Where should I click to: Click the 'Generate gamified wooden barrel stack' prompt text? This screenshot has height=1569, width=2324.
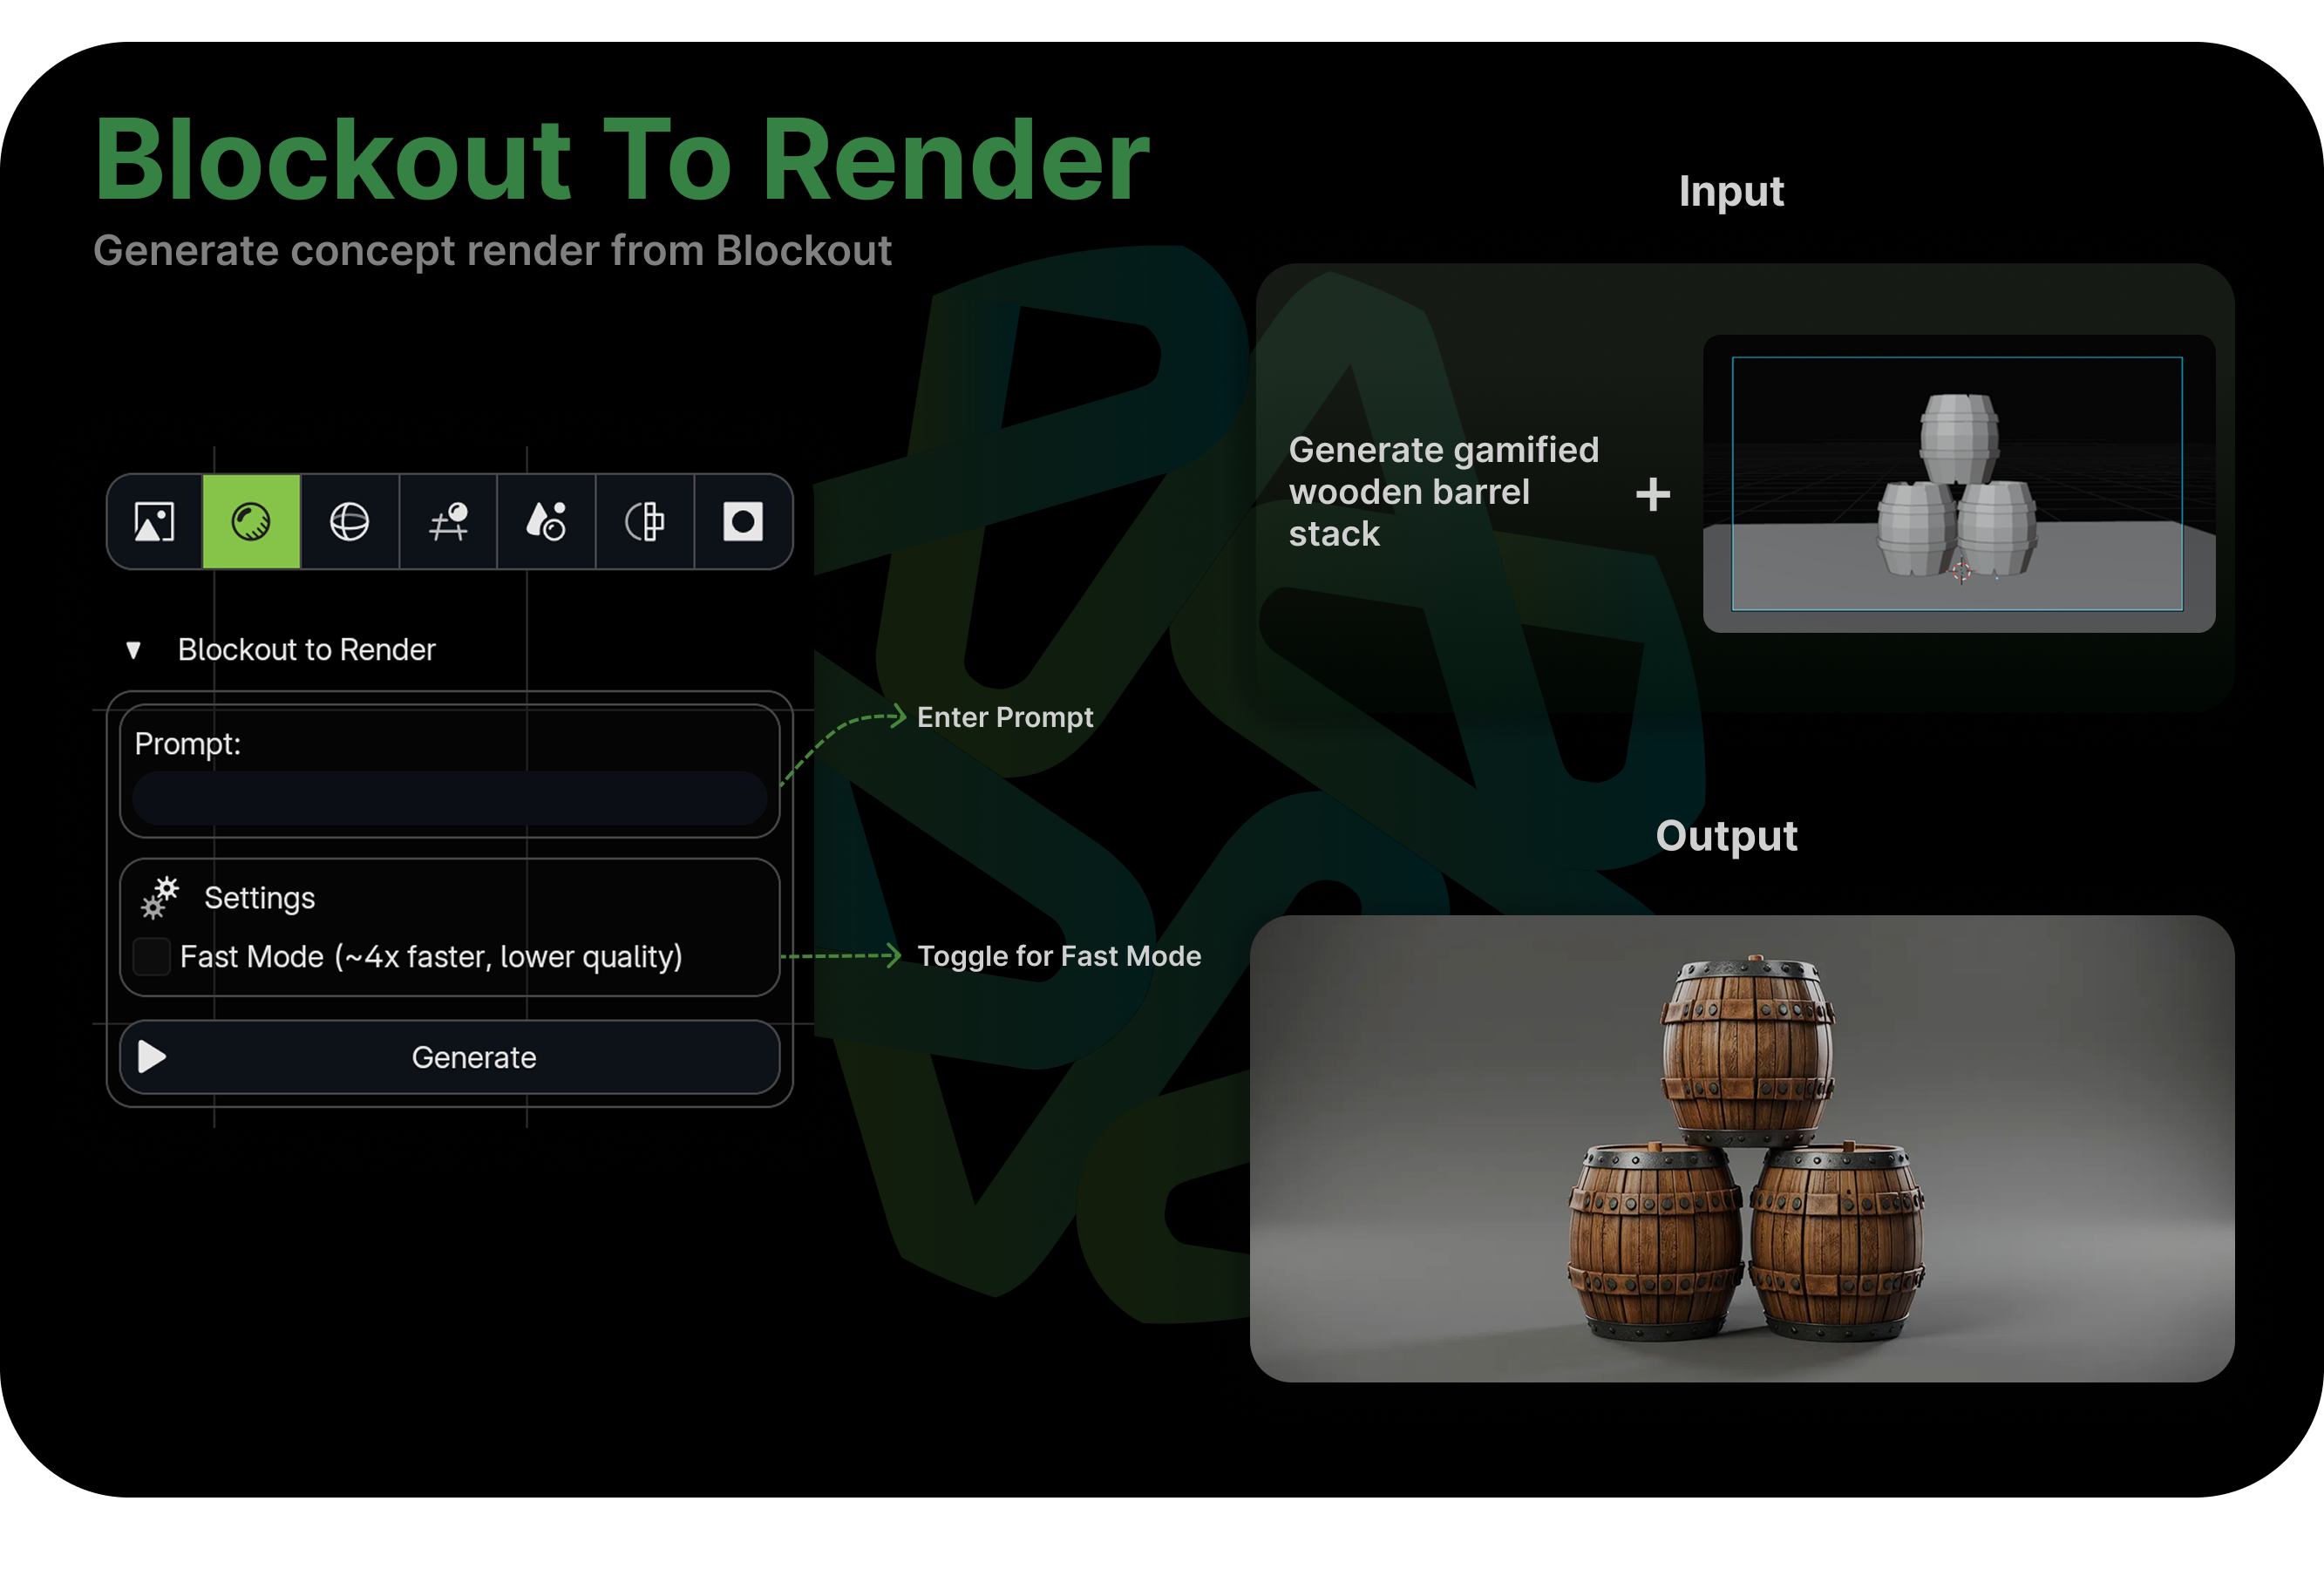(x=1444, y=492)
